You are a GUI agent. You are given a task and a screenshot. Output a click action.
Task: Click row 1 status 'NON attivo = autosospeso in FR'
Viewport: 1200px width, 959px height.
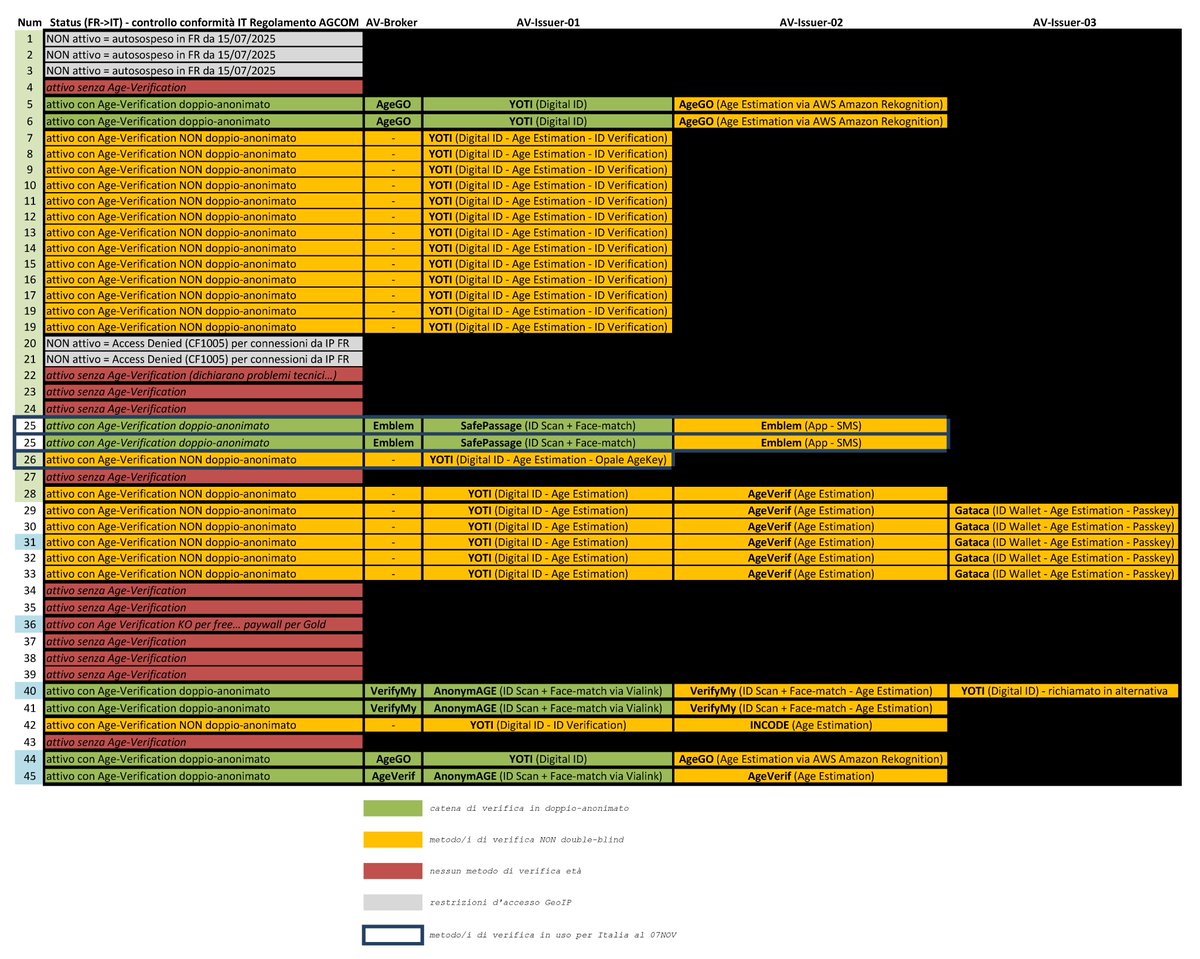click(203, 40)
